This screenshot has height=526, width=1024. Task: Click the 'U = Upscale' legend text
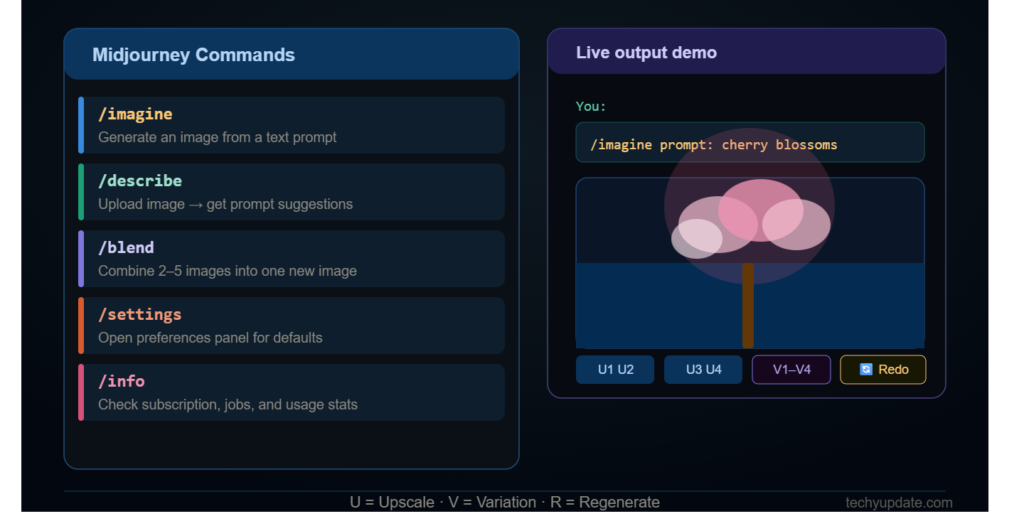[392, 502]
